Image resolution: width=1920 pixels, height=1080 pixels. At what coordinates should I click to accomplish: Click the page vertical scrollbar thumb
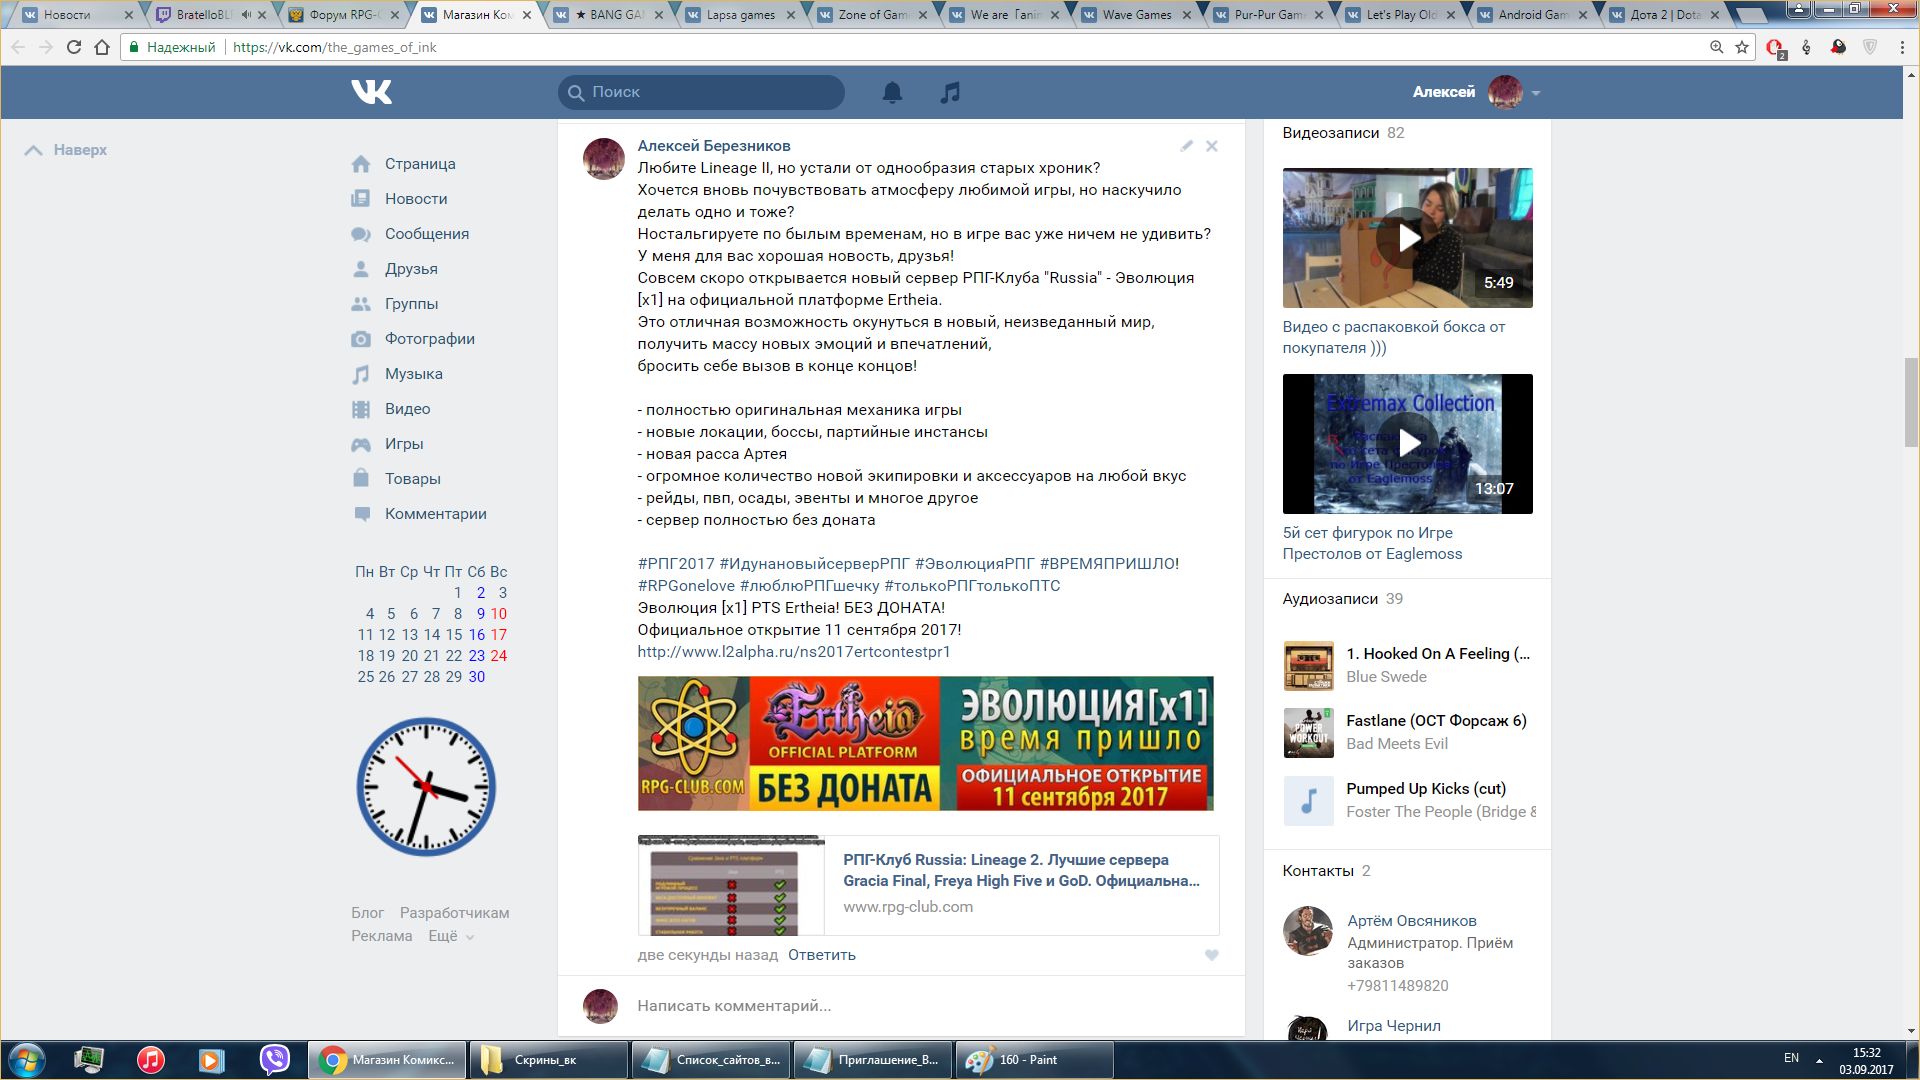tap(1911, 402)
